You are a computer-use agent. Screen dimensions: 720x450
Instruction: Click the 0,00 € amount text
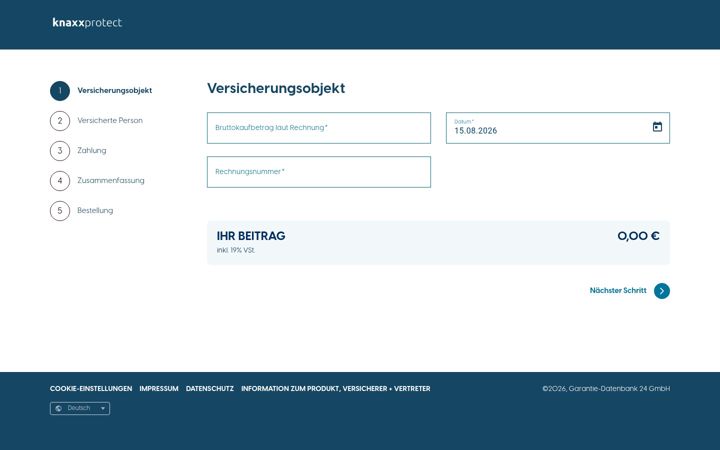point(638,236)
